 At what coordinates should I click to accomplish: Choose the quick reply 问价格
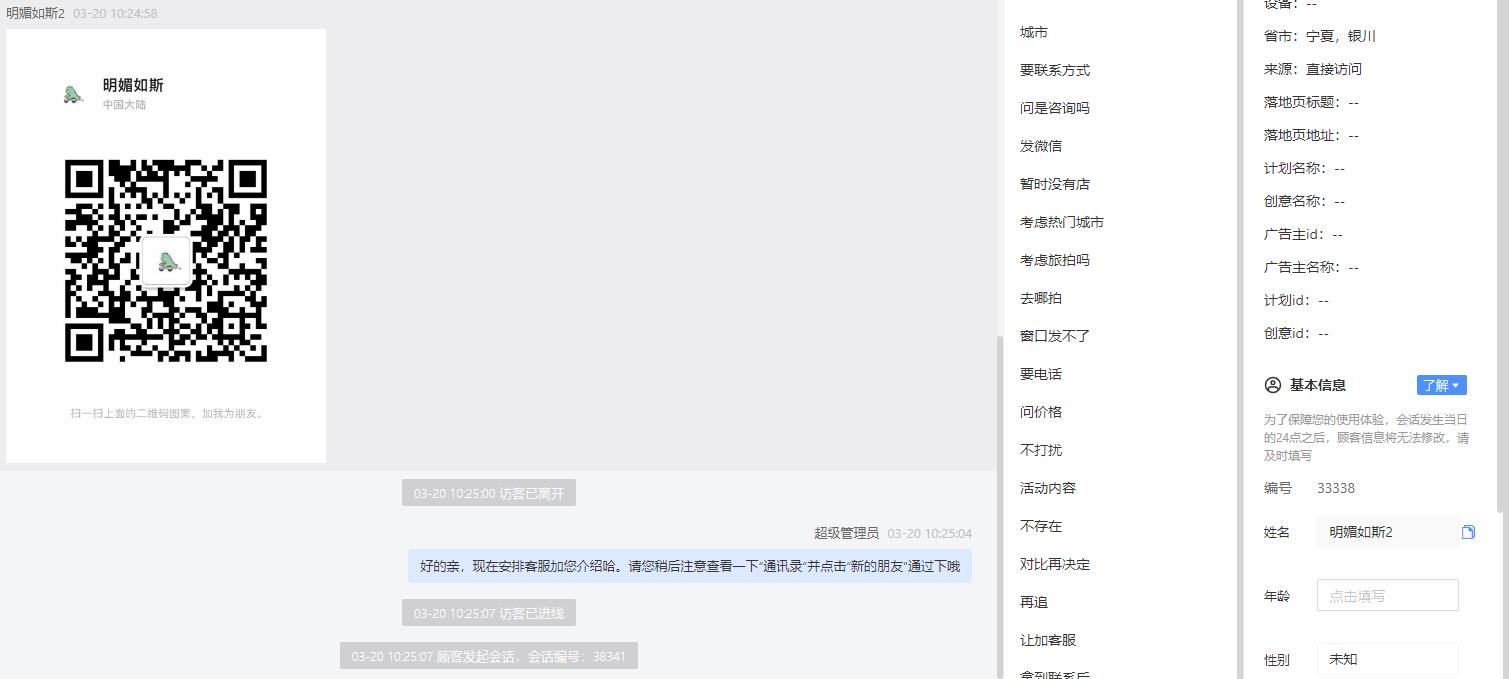click(1041, 412)
